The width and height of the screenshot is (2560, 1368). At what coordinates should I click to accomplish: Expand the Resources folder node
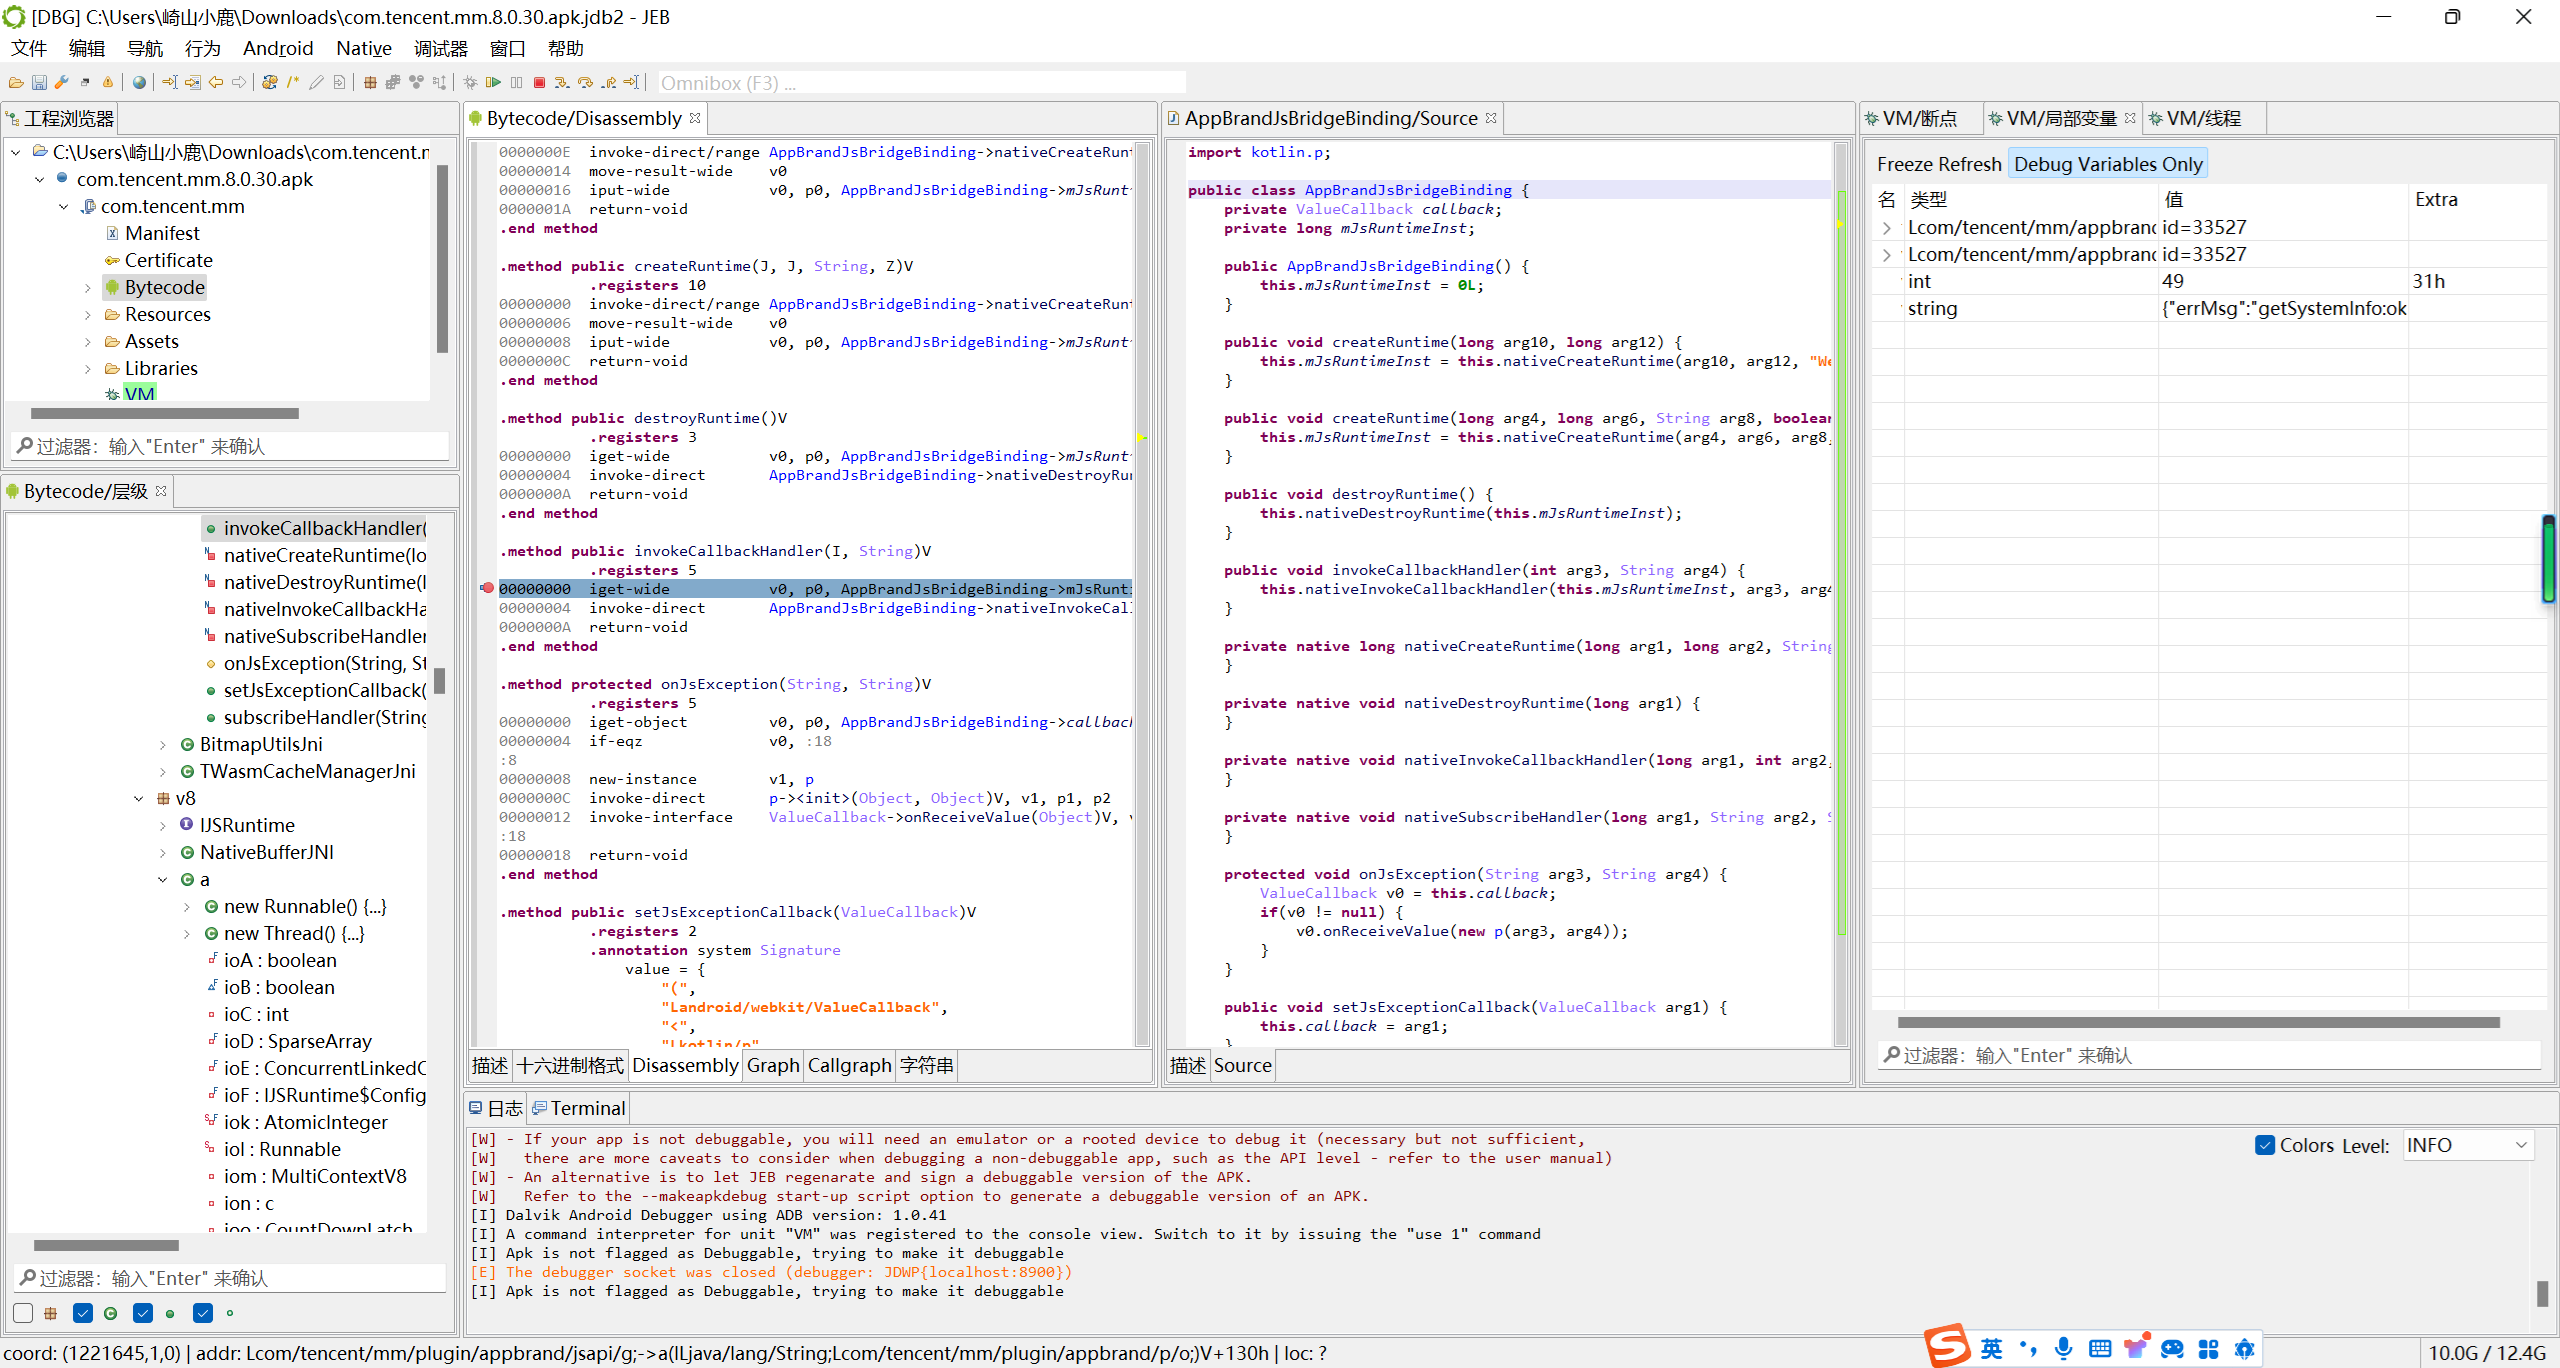[88, 315]
